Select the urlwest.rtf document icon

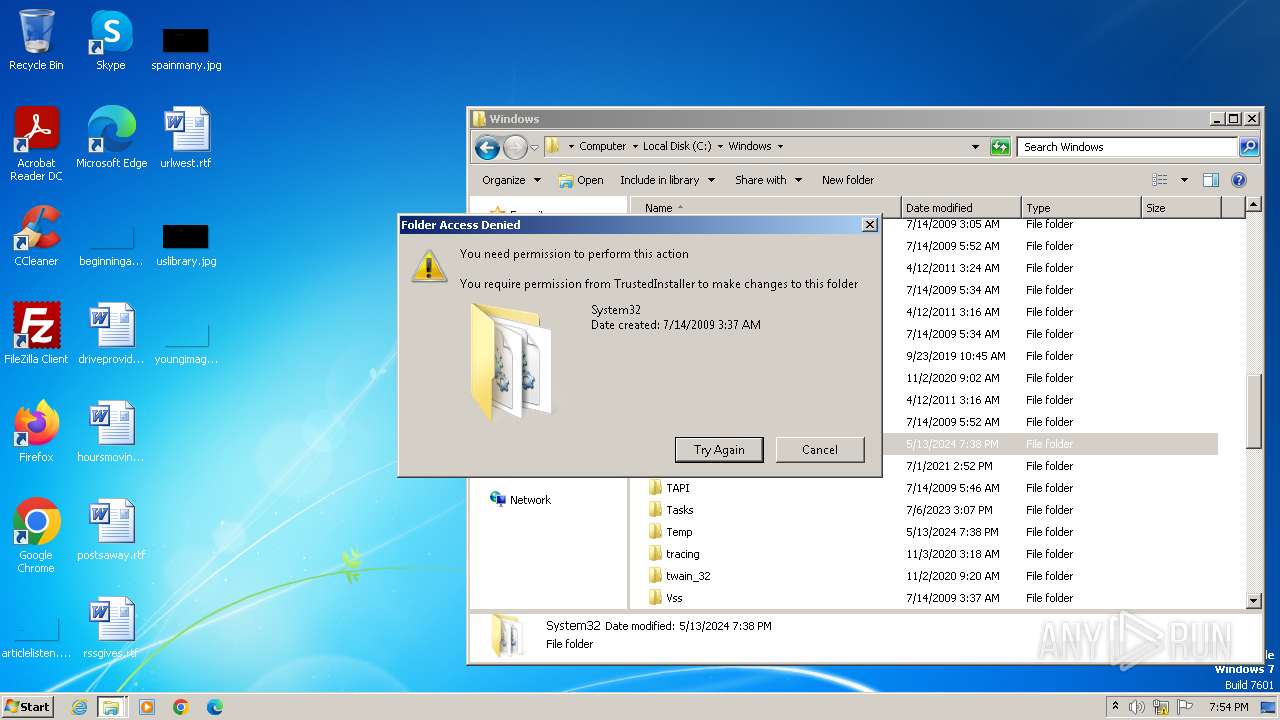click(186, 137)
